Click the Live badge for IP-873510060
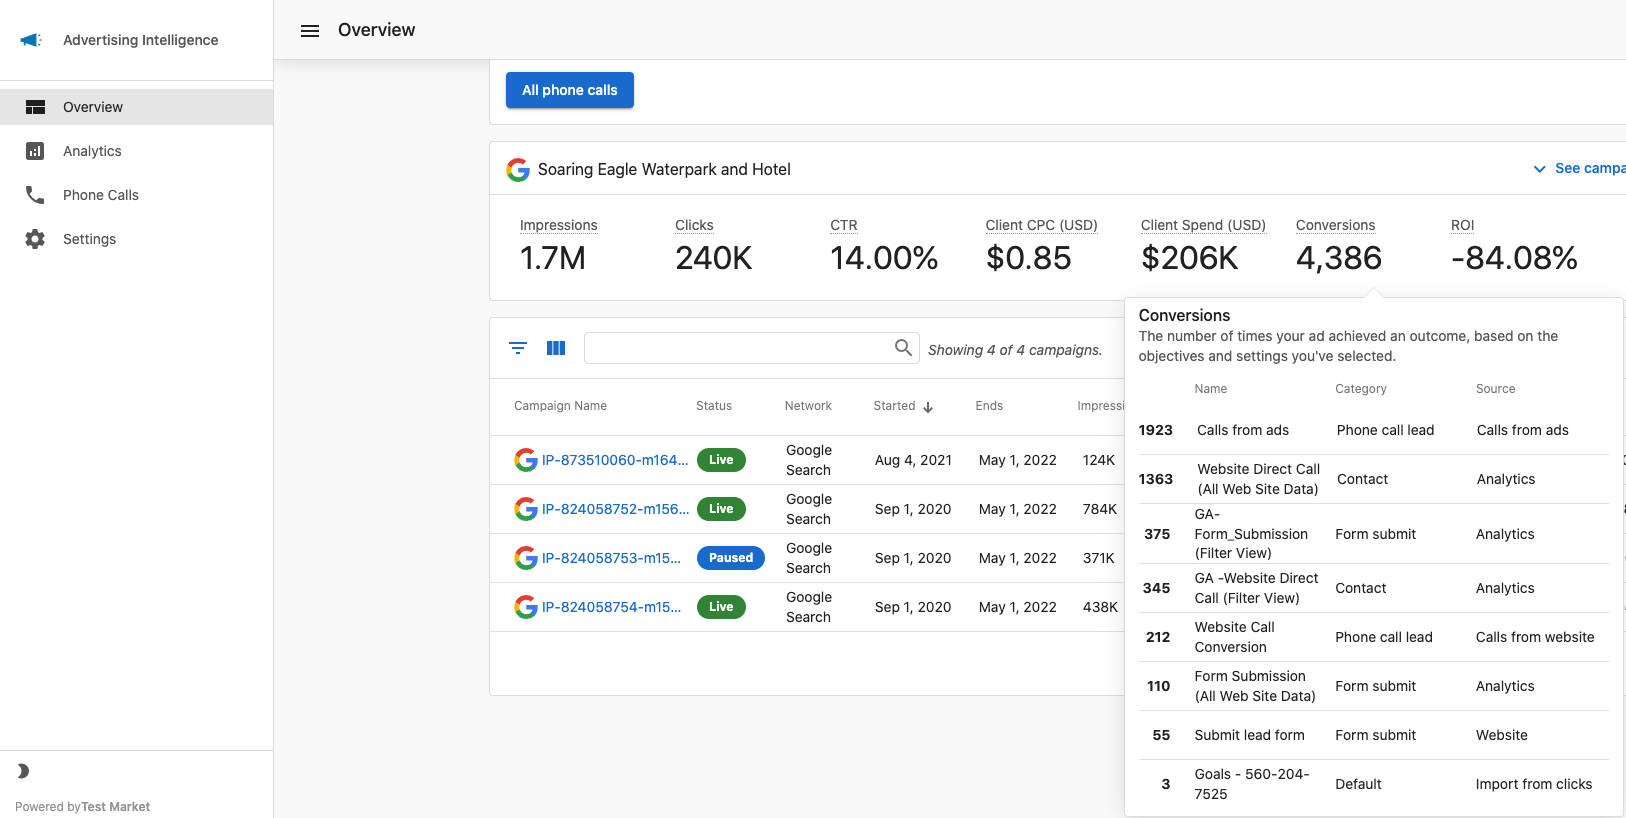Image resolution: width=1626 pixels, height=818 pixels. coord(721,460)
